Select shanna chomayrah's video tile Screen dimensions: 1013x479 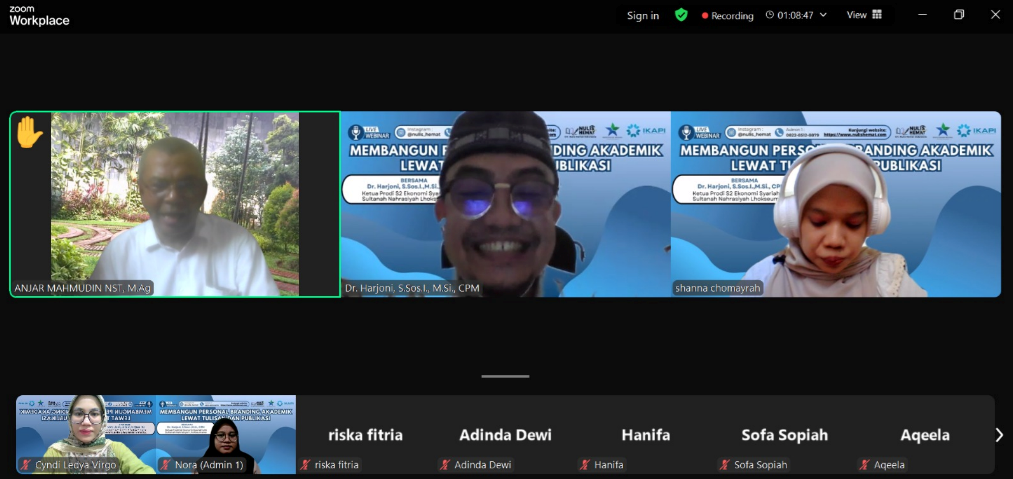(835, 204)
